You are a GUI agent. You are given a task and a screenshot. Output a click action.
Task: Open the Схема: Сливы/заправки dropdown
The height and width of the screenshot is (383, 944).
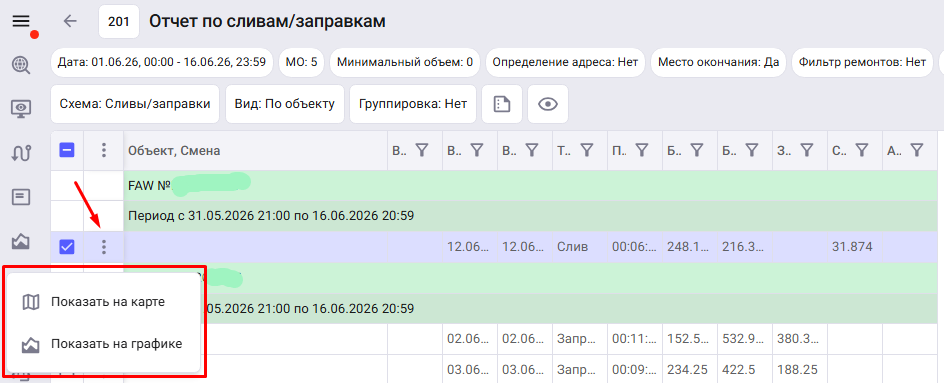click(x=135, y=104)
